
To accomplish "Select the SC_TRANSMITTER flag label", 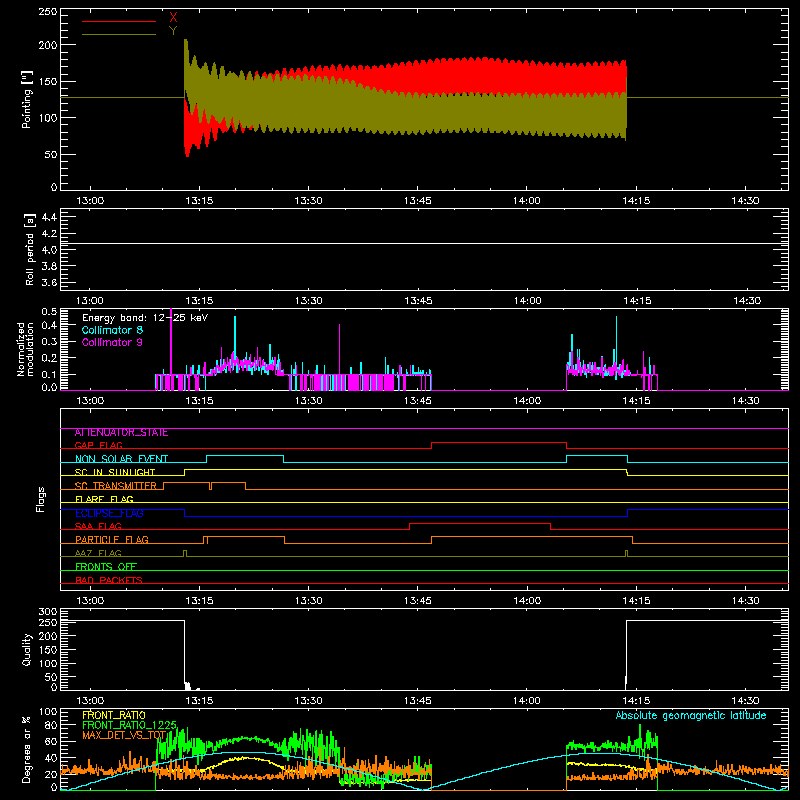I will [116, 486].
